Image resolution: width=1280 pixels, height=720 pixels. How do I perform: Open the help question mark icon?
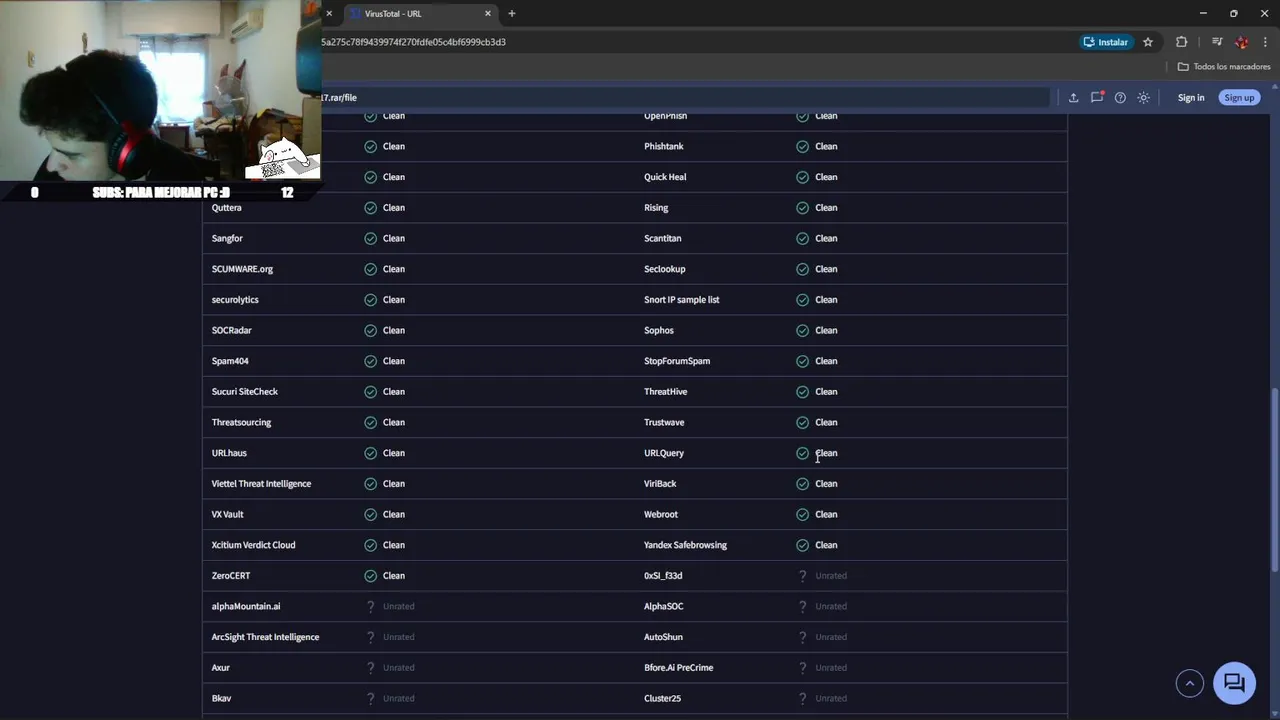coord(1120,97)
